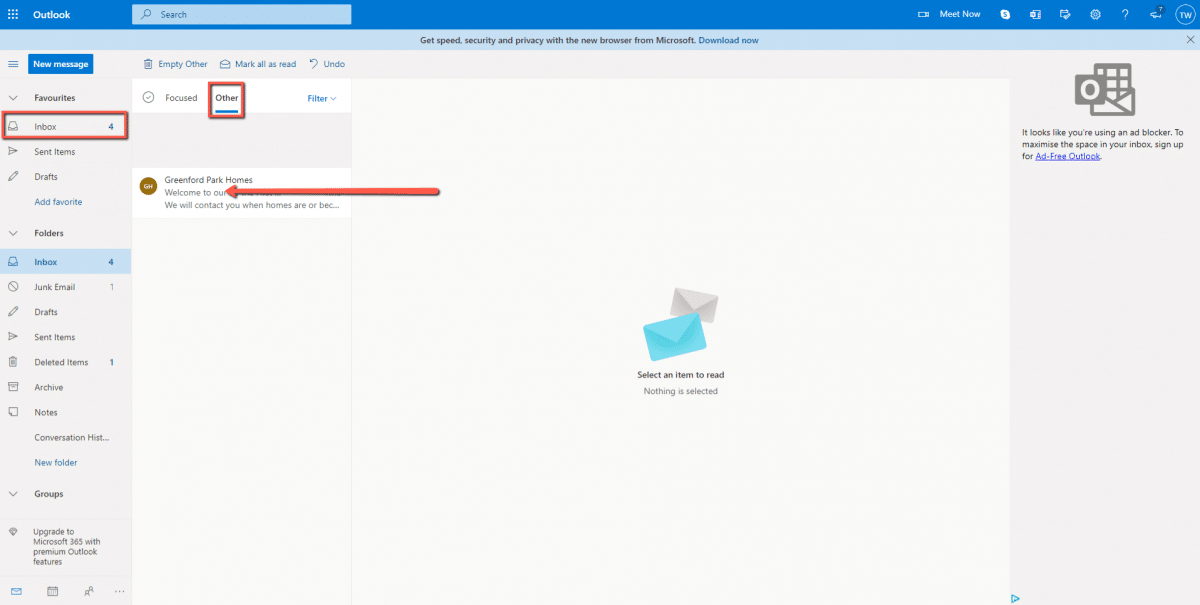Click Mark all as read
The height and width of the screenshot is (605, 1200).
pyautogui.click(x=258, y=64)
